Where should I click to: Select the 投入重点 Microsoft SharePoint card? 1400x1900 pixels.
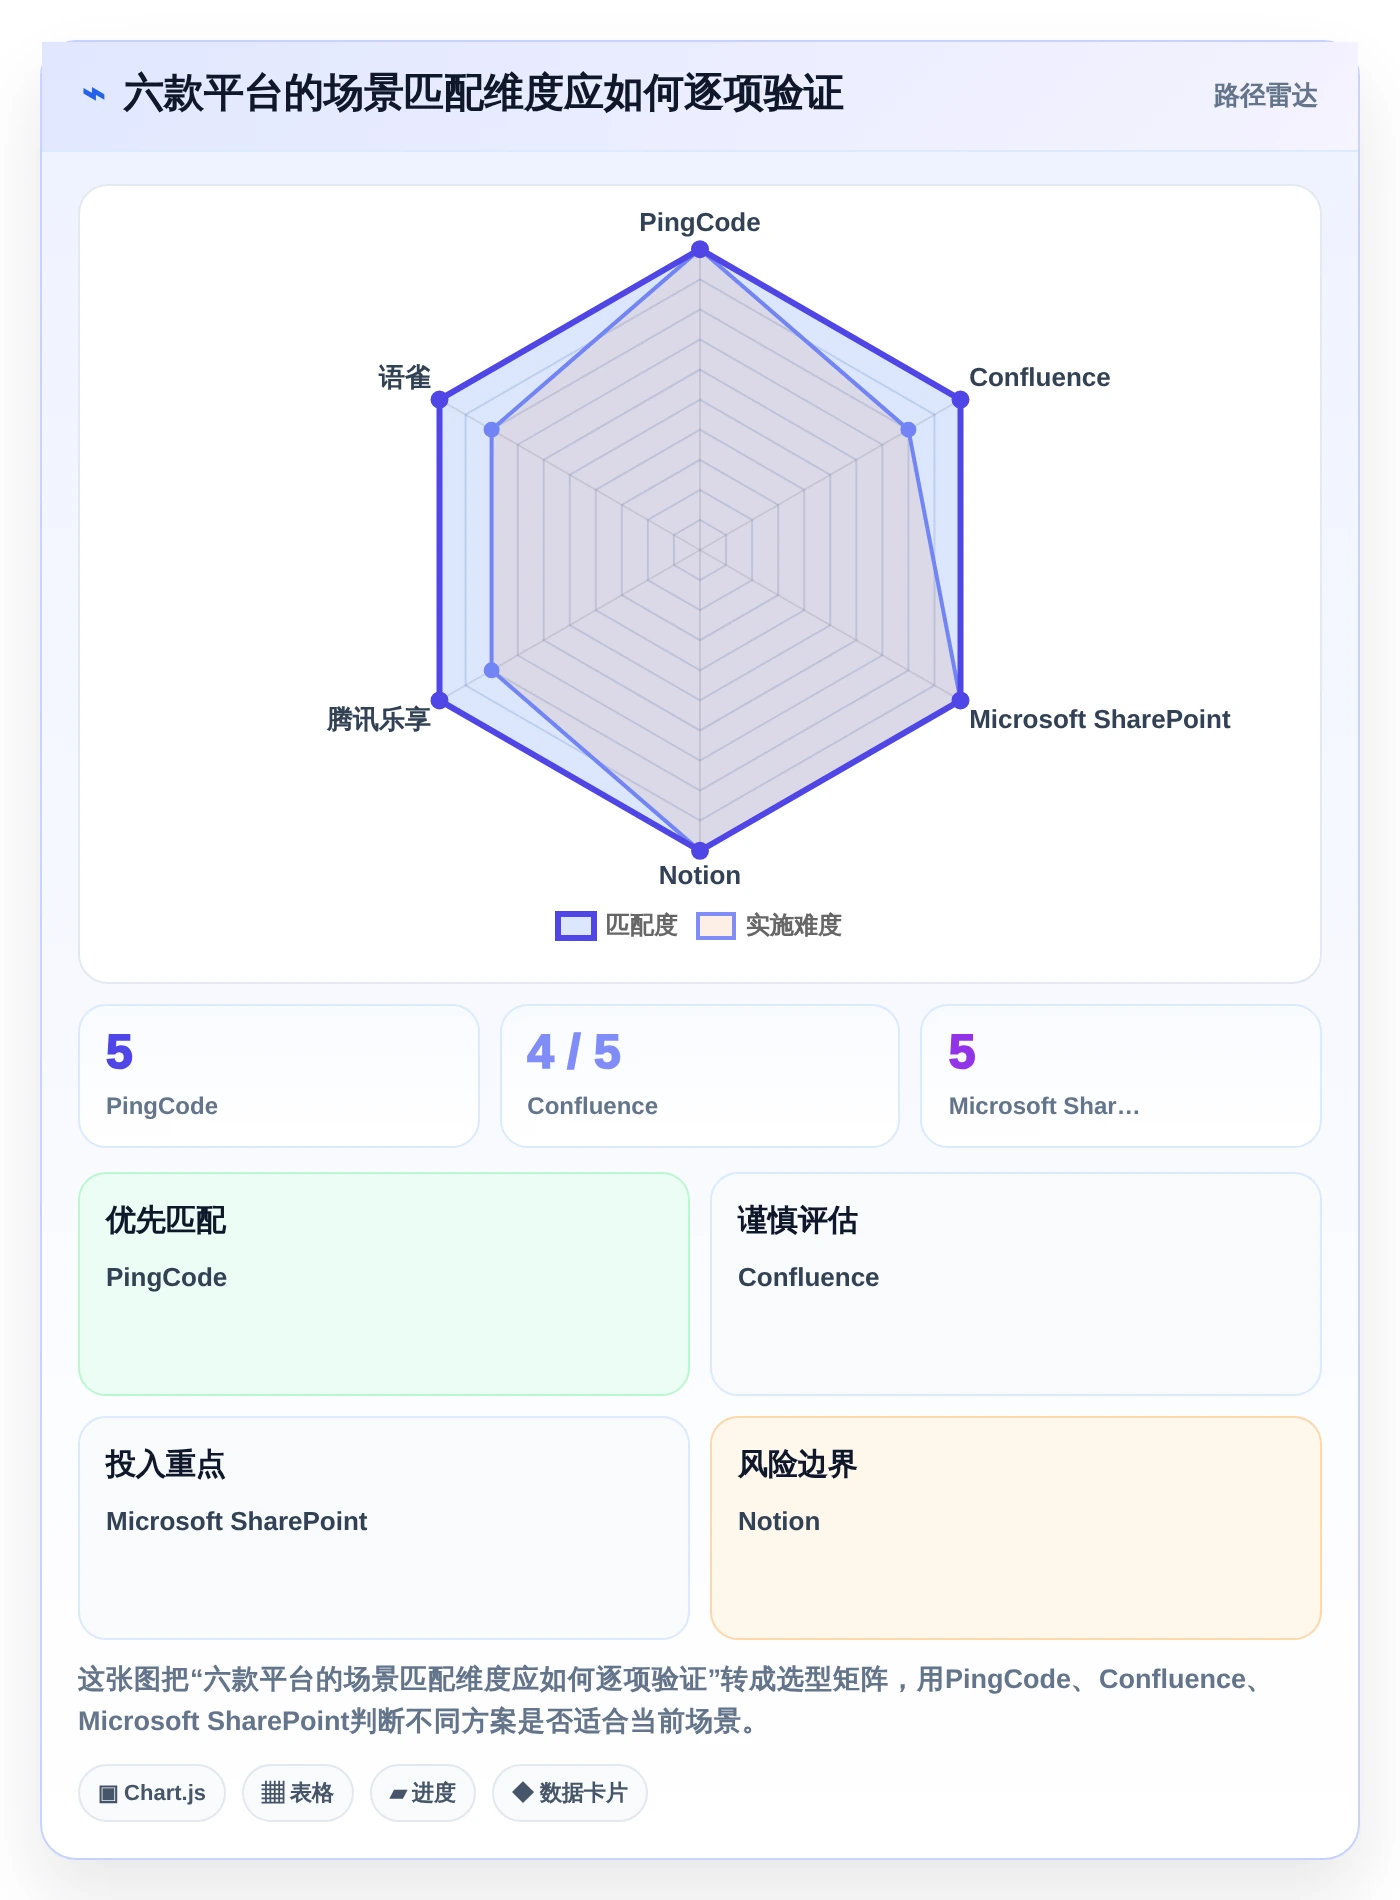click(384, 1528)
